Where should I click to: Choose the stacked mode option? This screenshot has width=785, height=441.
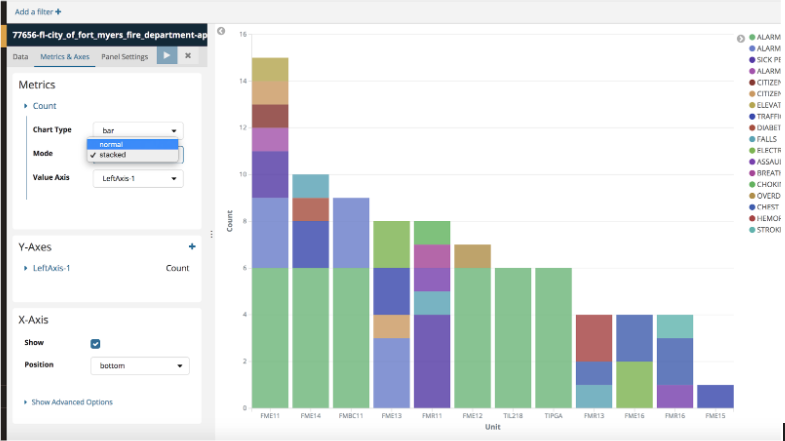[132, 155]
